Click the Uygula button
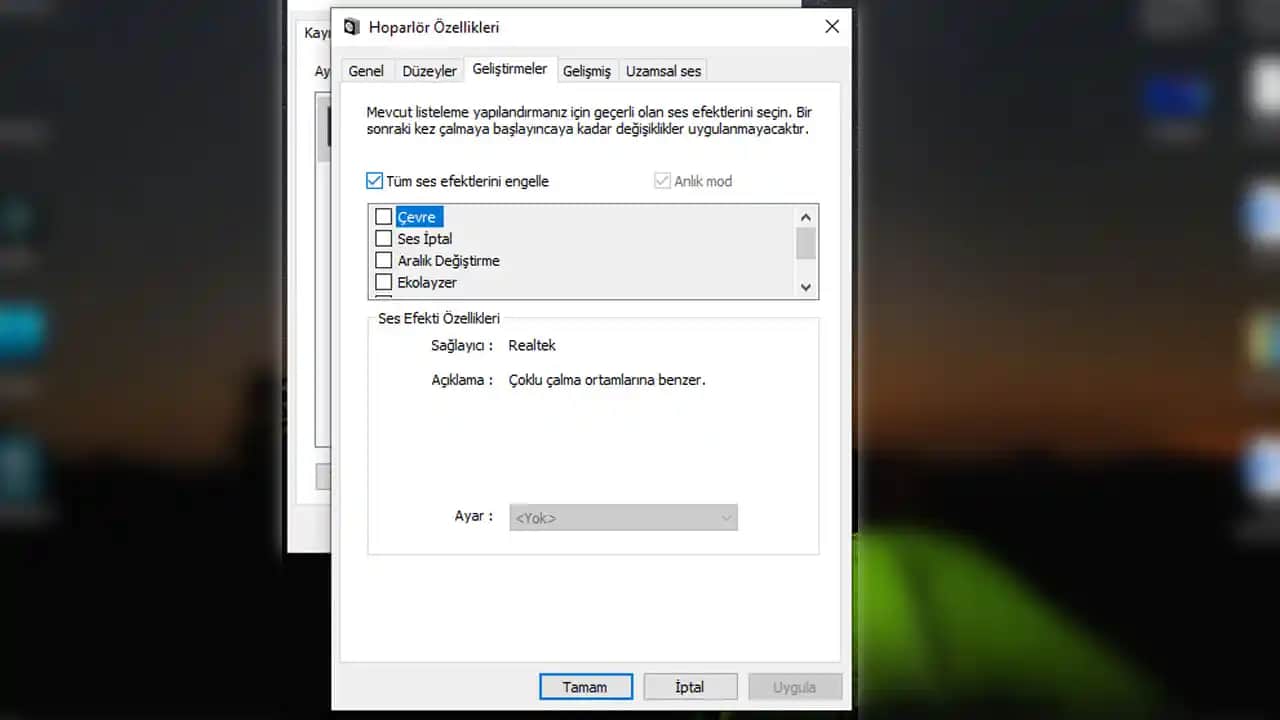Screen dimensions: 1280x720 pyautogui.click(x=794, y=687)
